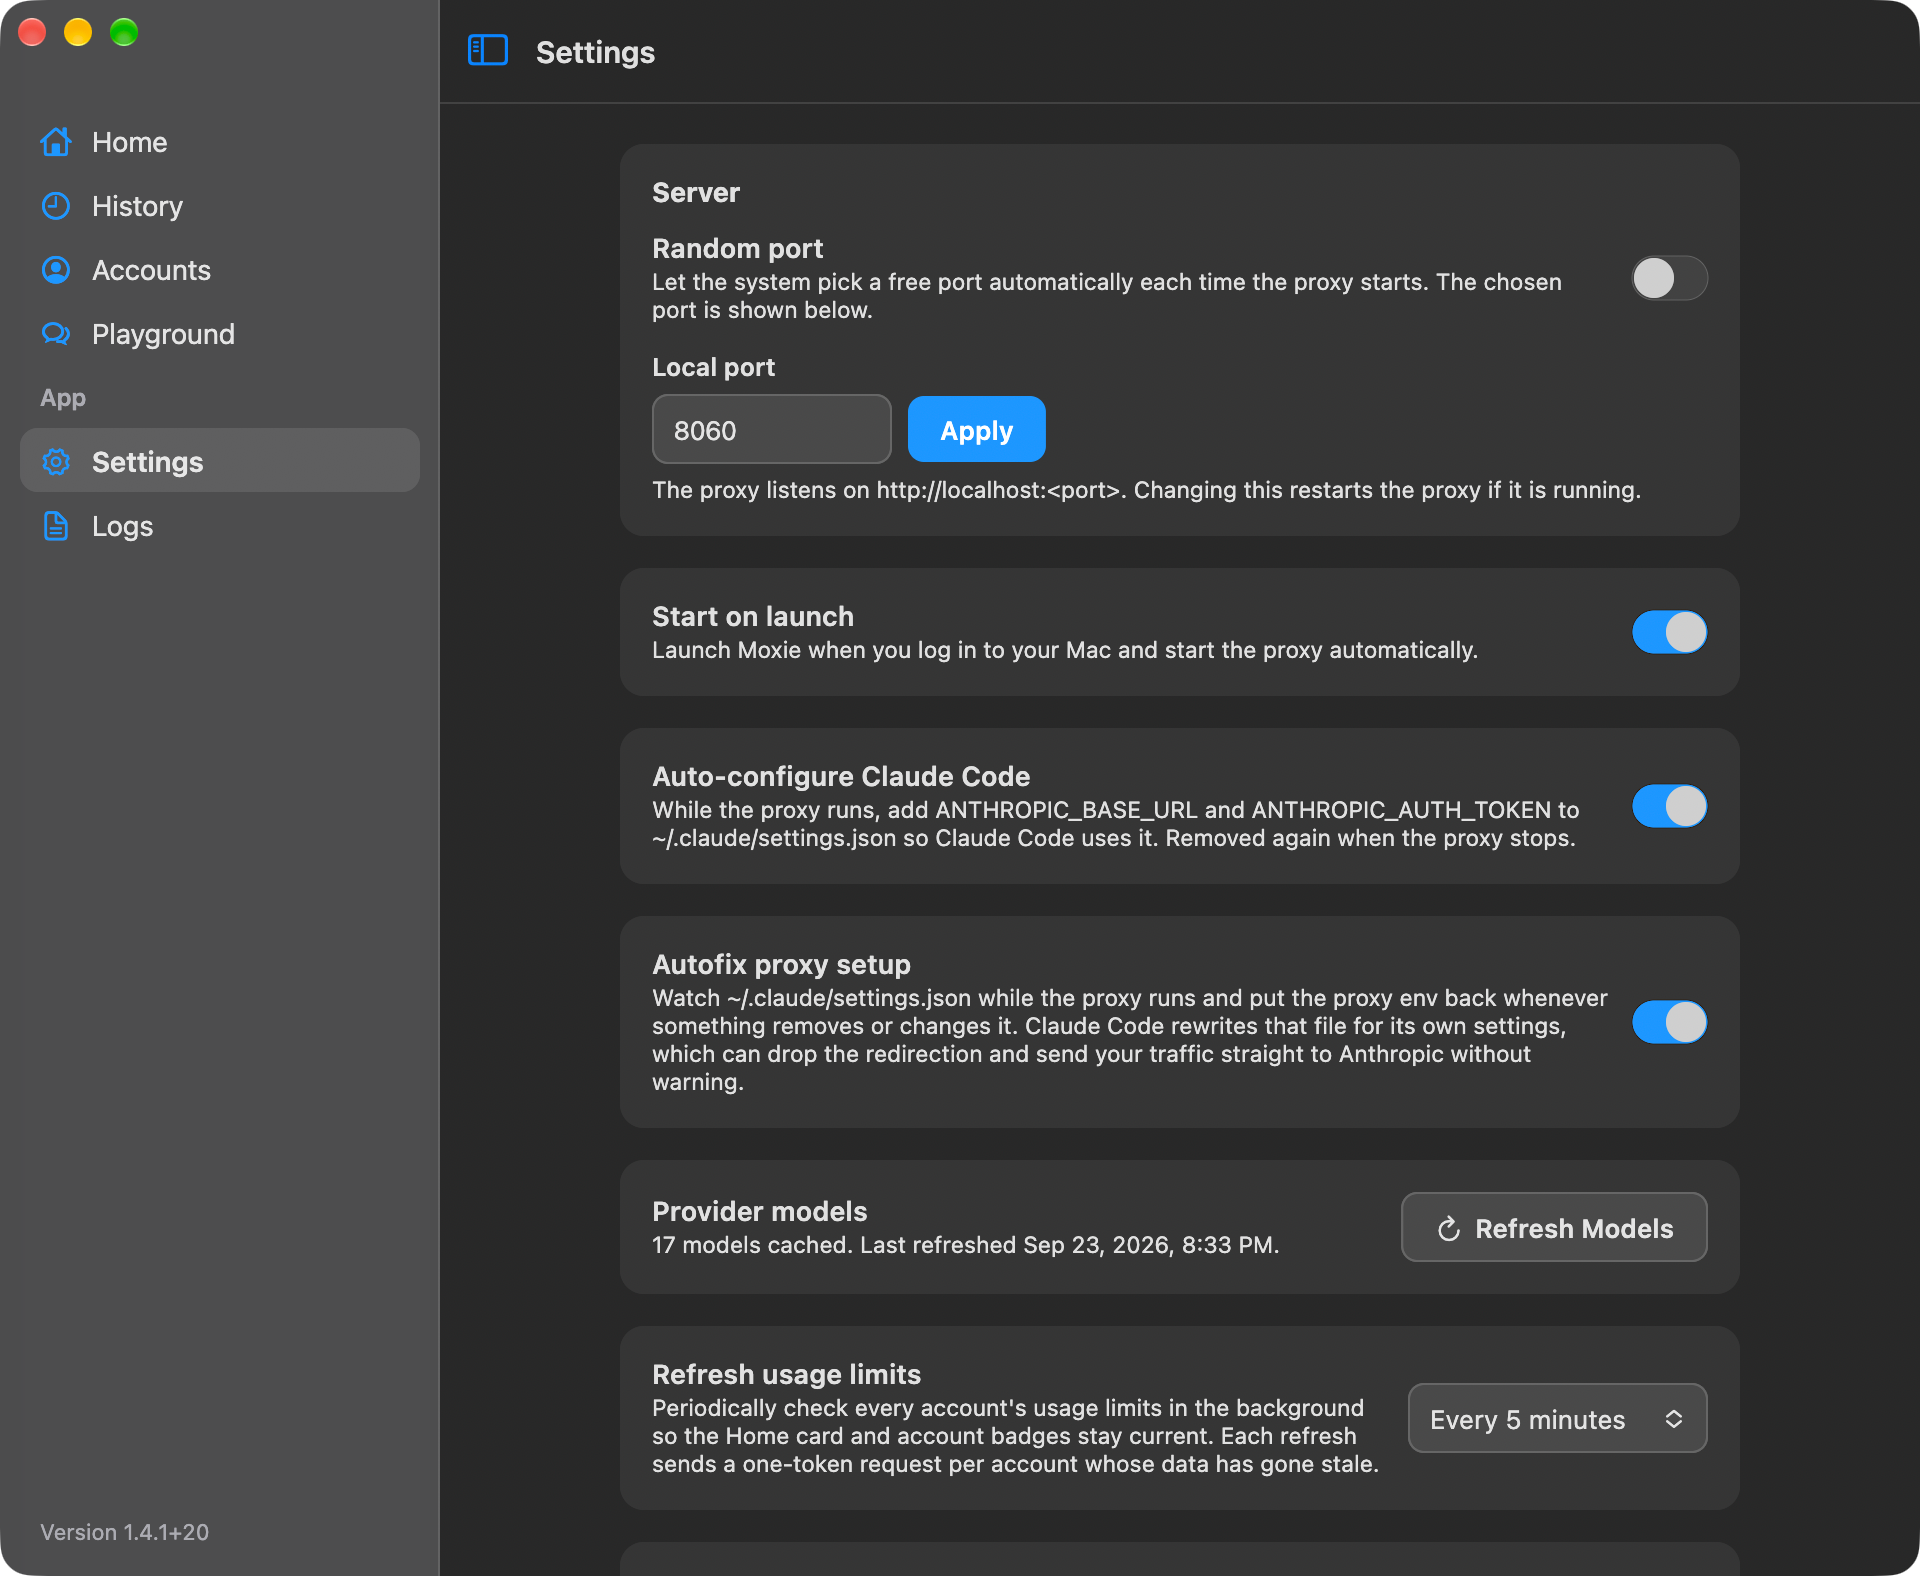
Task: Disable the Auto-configure Claude Code switch
Action: coord(1669,806)
